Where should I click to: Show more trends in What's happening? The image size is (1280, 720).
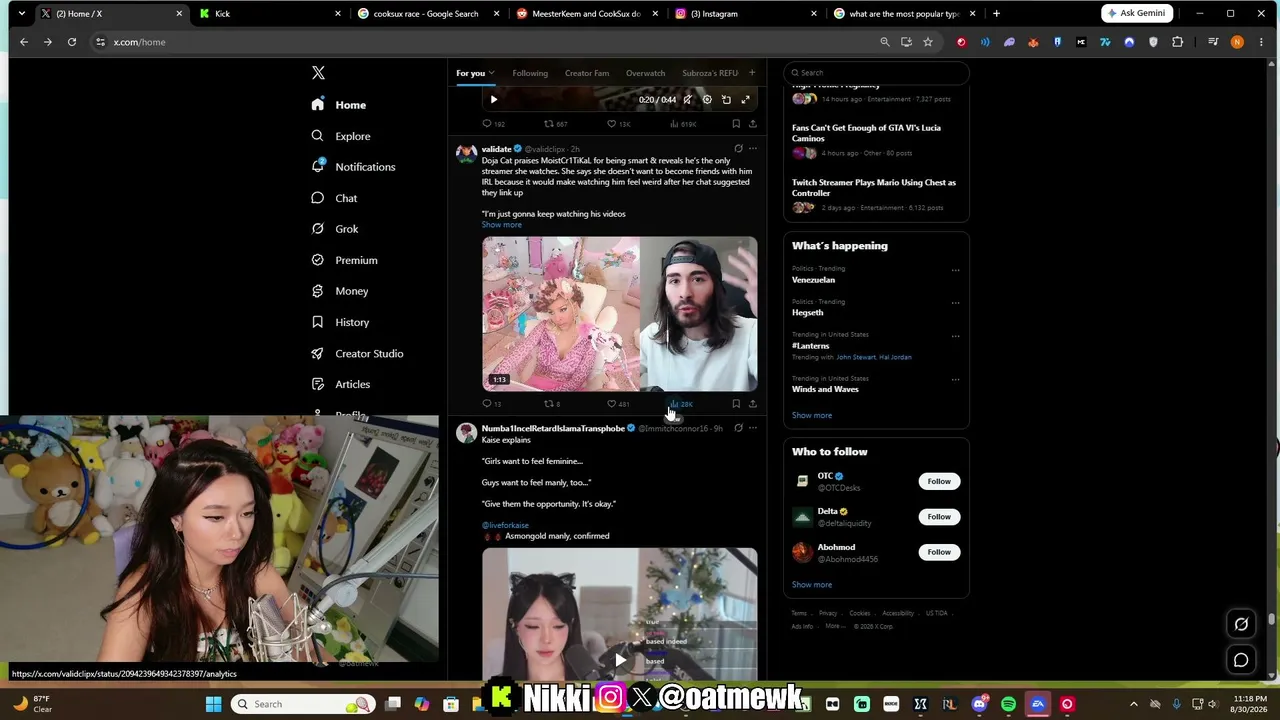pyautogui.click(x=812, y=415)
